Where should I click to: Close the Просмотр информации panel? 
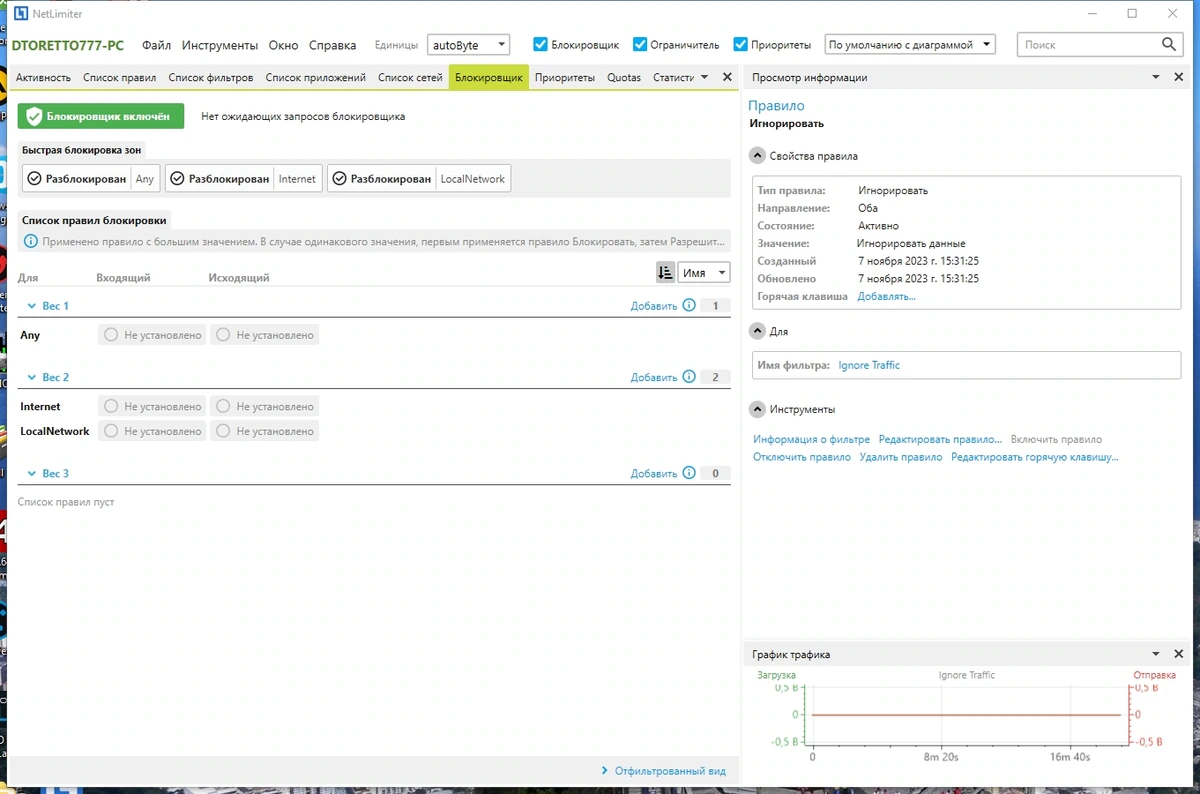point(1178,77)
